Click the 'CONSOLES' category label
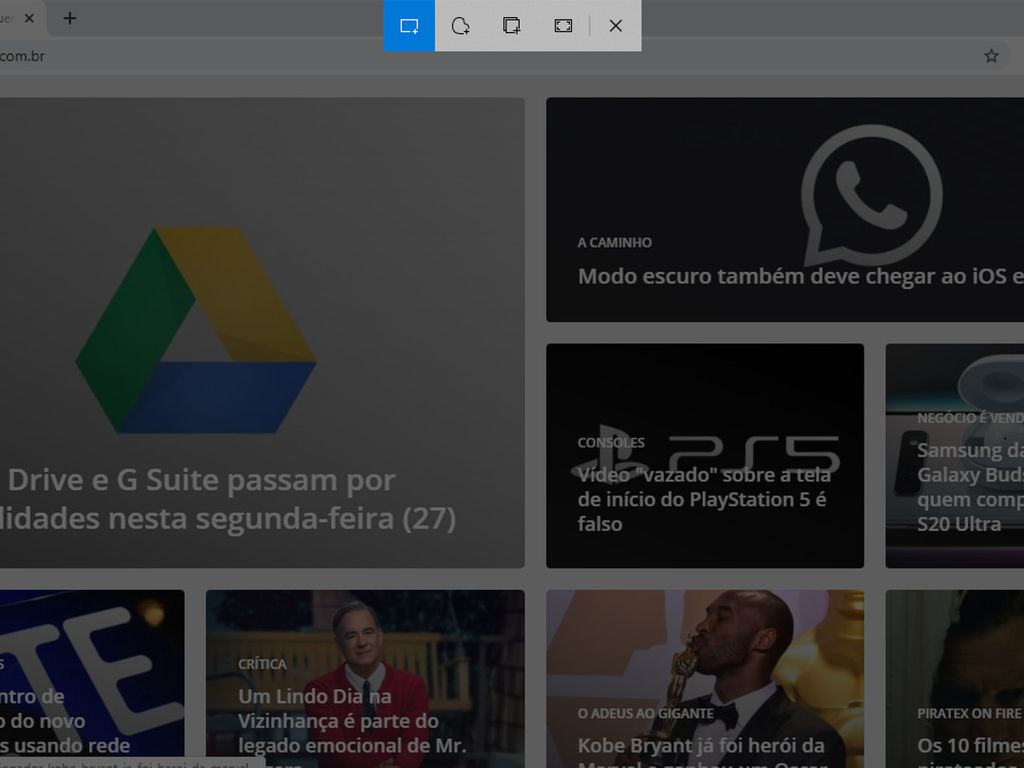This screenshot has width=1024, height=768. click(611, 442)
